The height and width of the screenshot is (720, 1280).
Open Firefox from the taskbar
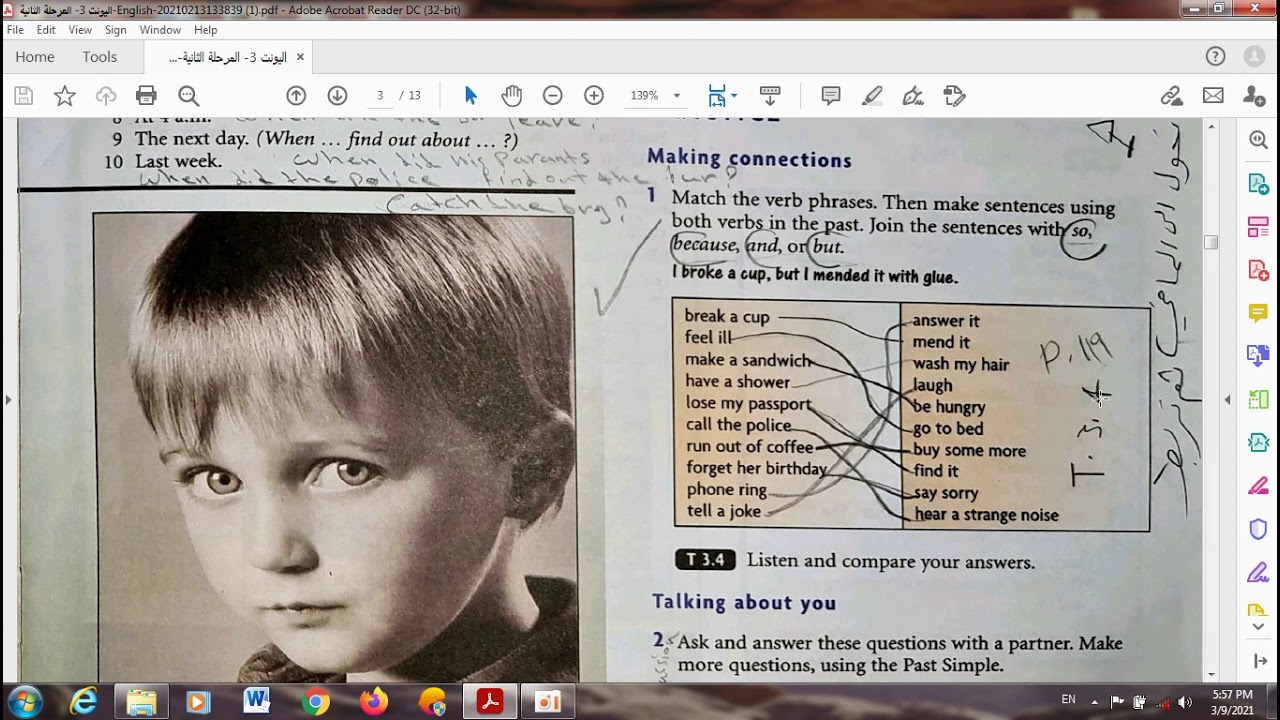coord(374,702)
